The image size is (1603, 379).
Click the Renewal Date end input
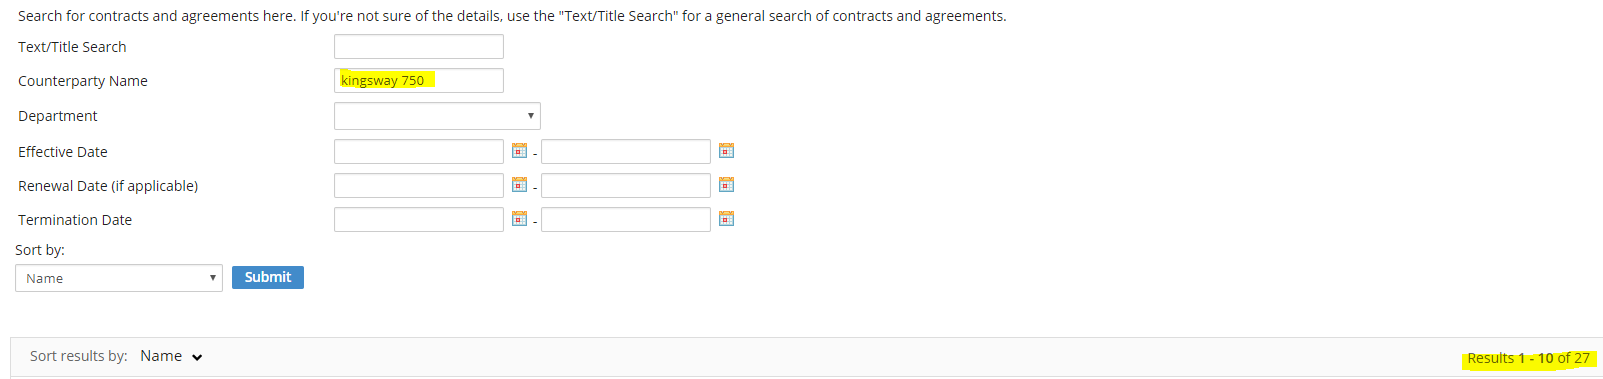(x=626, y=185)
